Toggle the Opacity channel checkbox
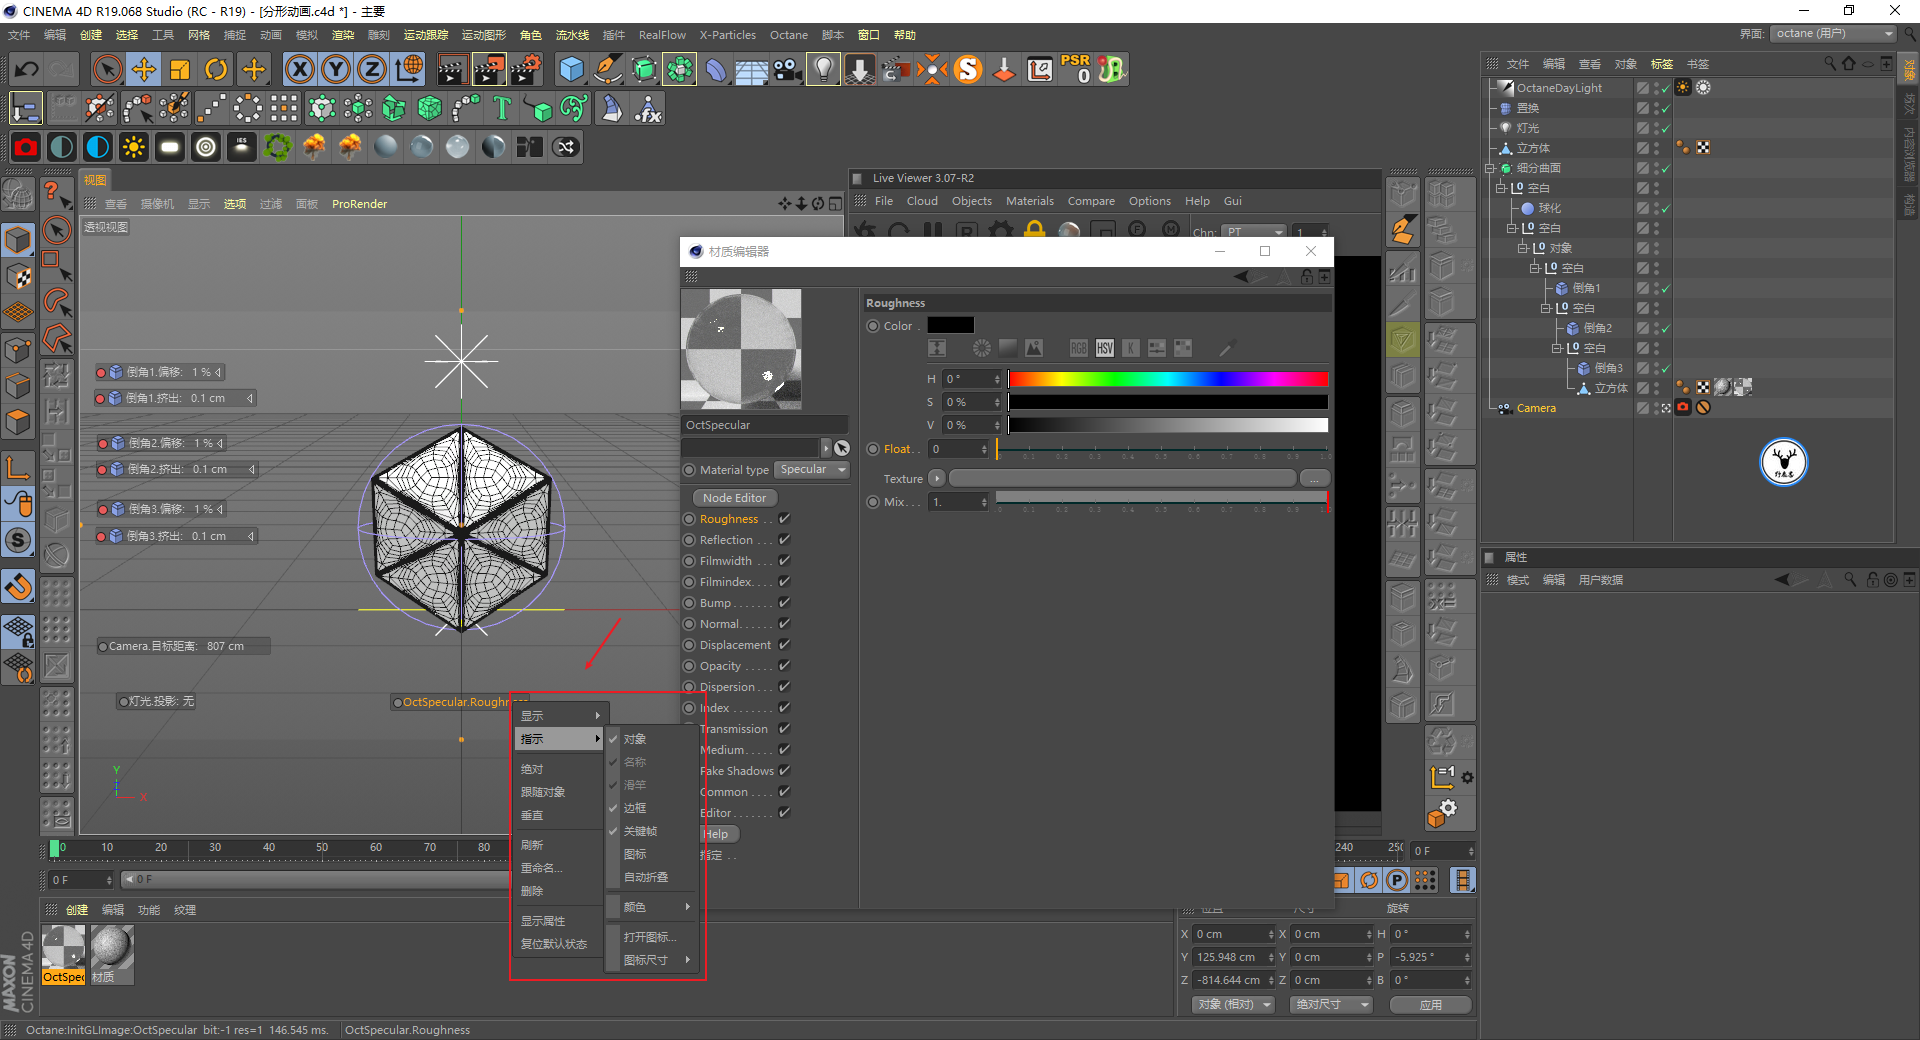Image resolution: width=1920 pixels, height=1040 pixels. 784,666
